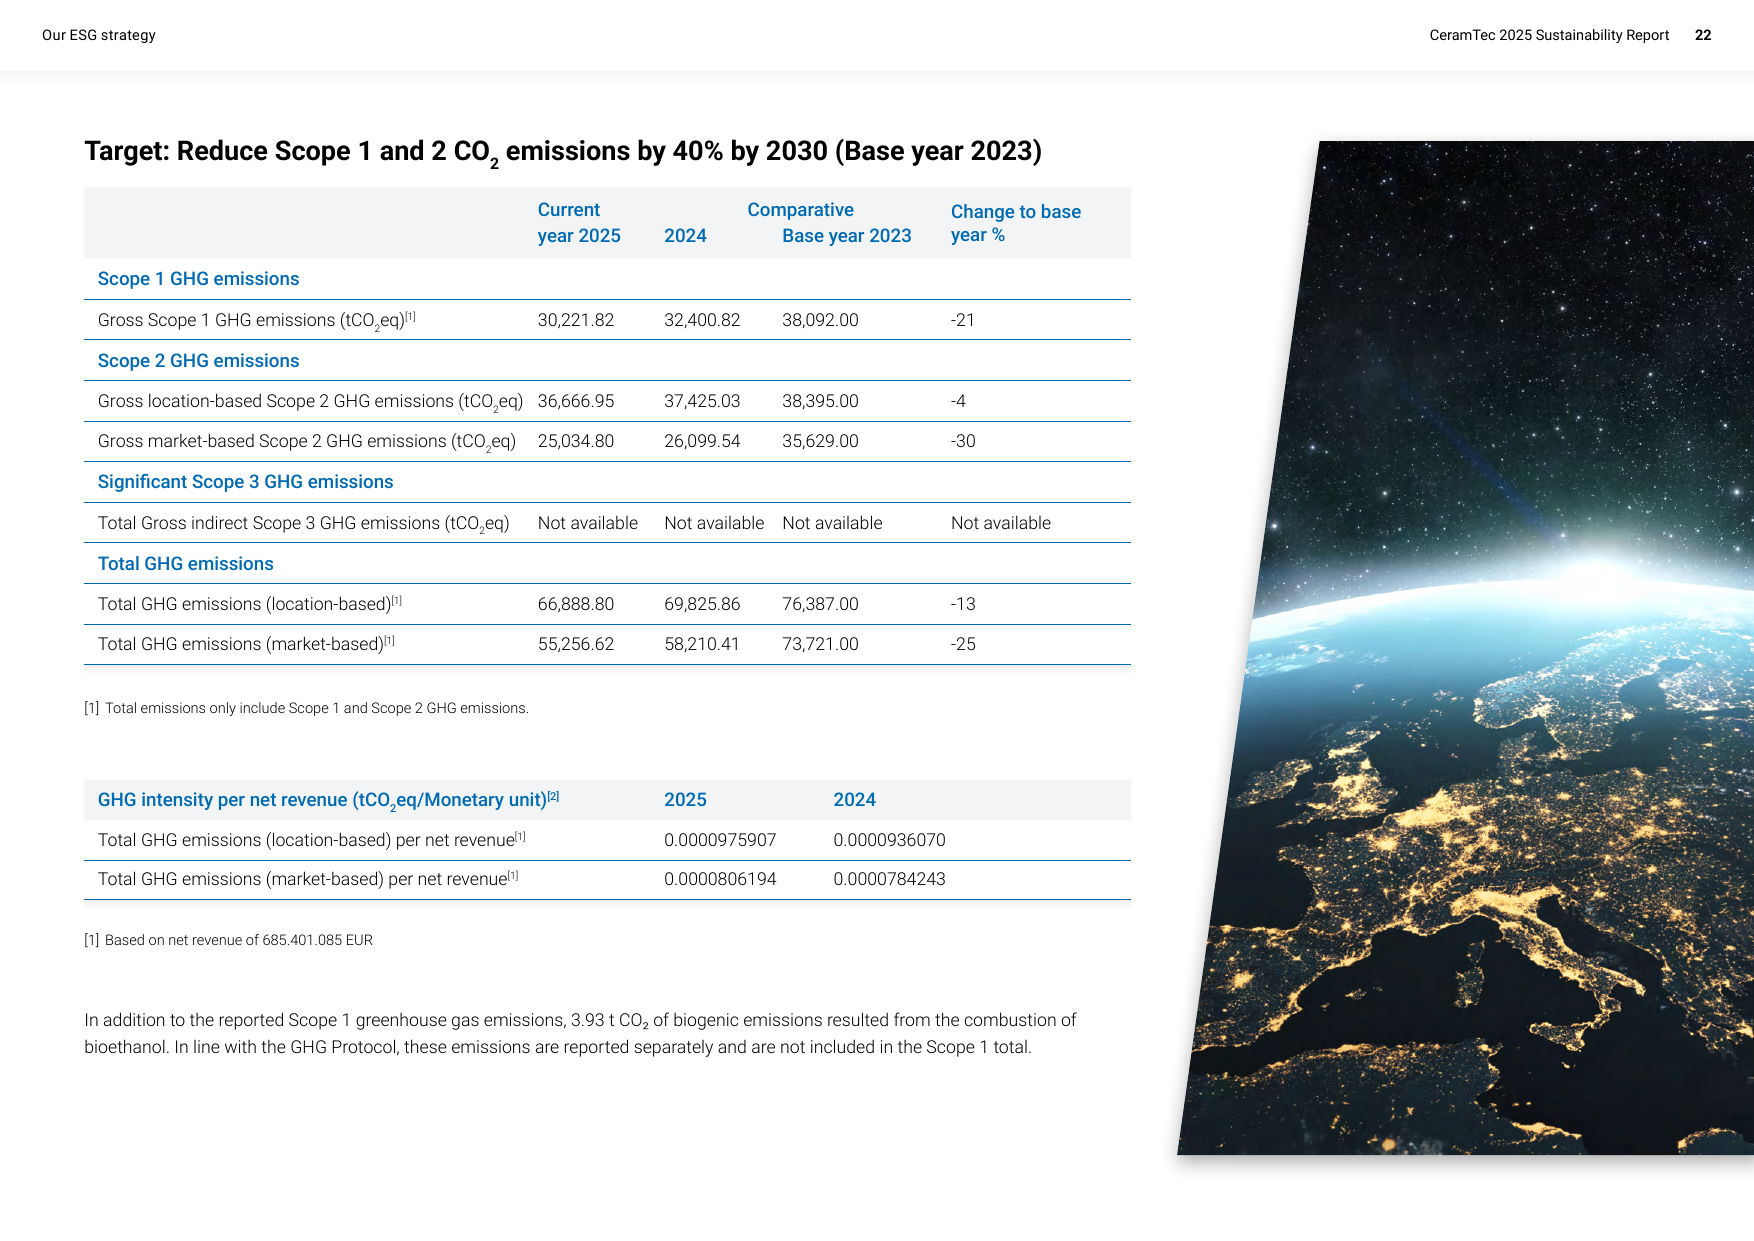Click the 'Total GHG emissions' section heading

(185, 564)
